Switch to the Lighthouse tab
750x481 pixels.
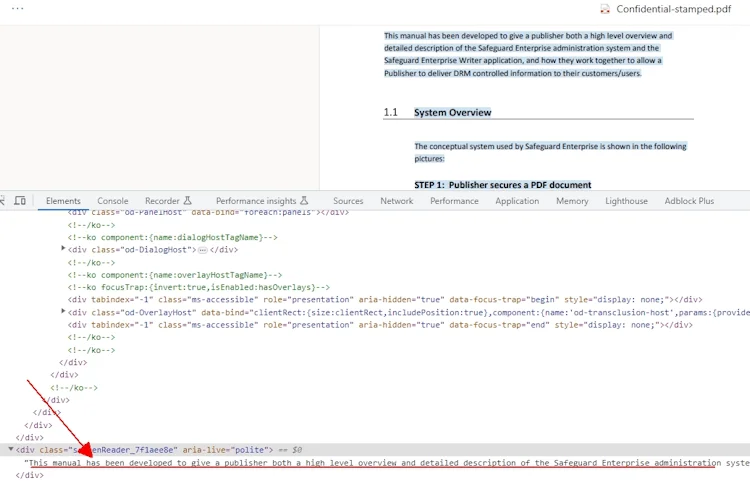tap(626, 201)
